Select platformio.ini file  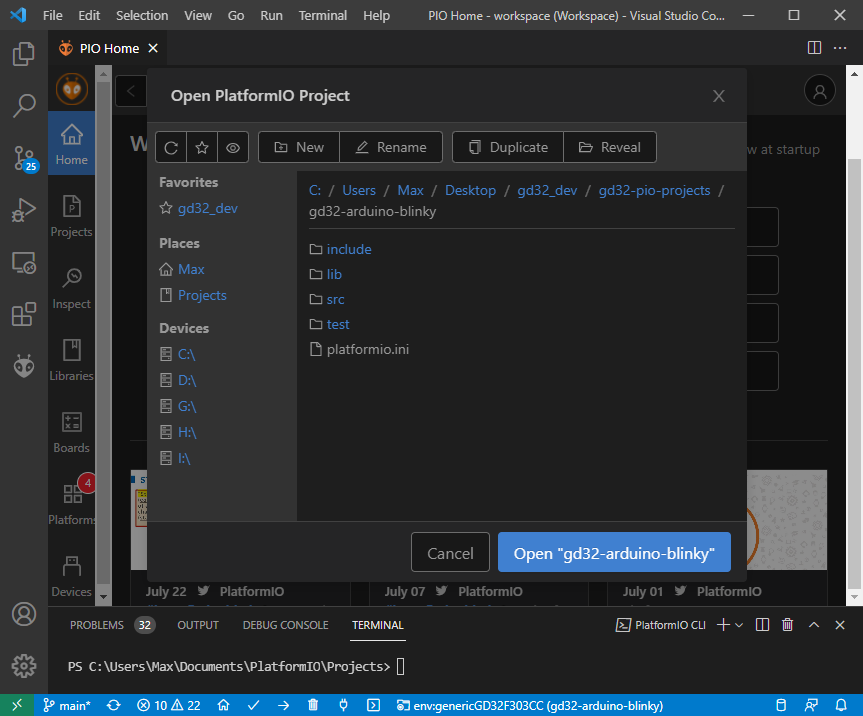tap(368, 349)
